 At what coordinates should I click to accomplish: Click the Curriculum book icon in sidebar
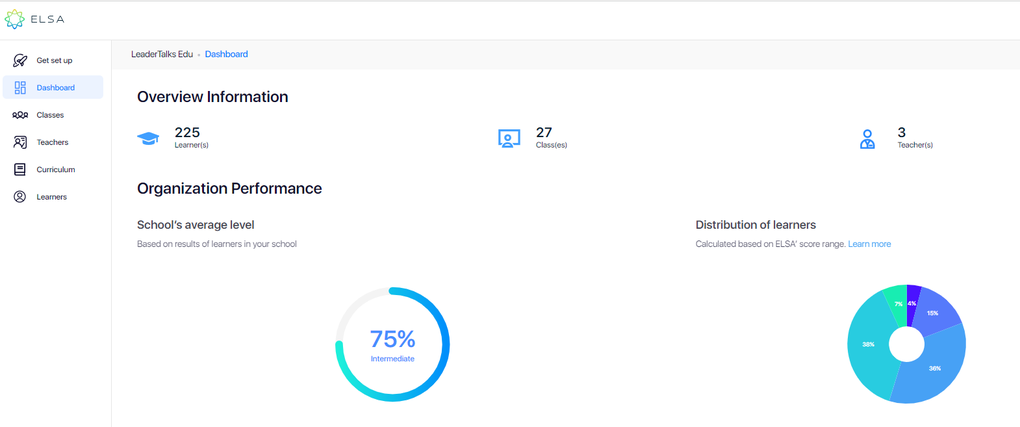click(x=20, y=170)
